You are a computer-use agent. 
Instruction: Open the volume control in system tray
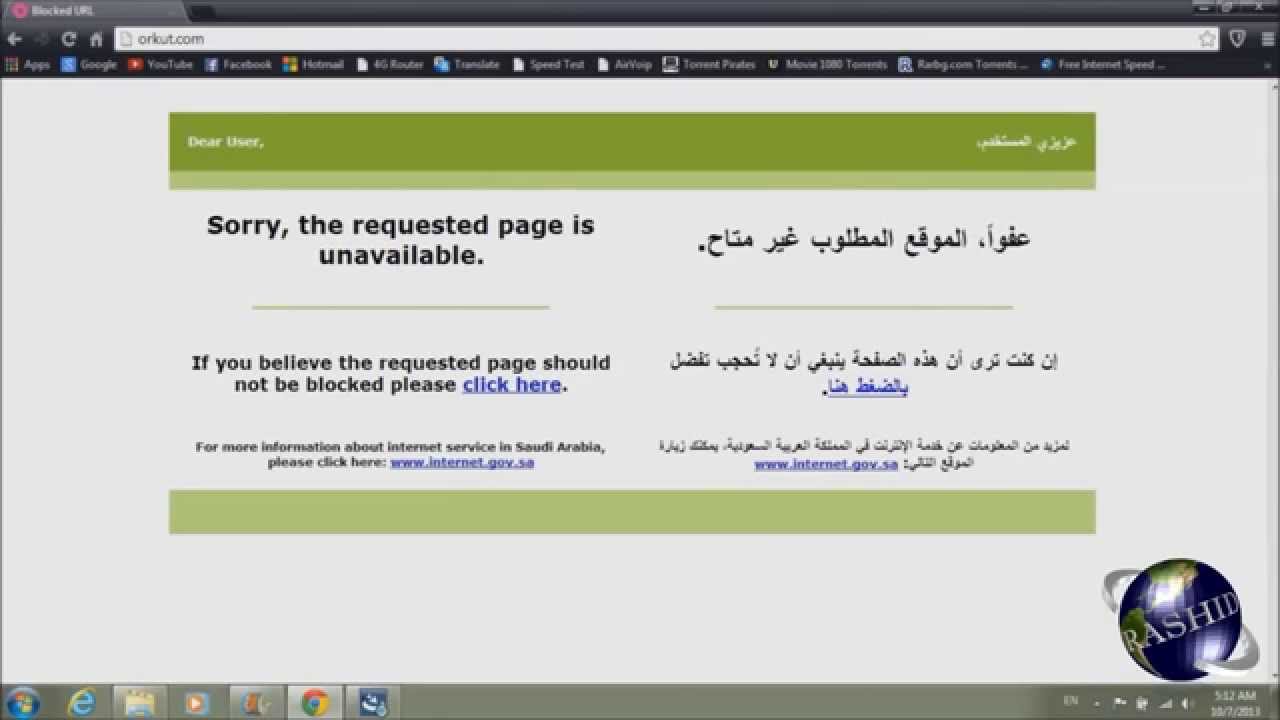pos(1187,703)
